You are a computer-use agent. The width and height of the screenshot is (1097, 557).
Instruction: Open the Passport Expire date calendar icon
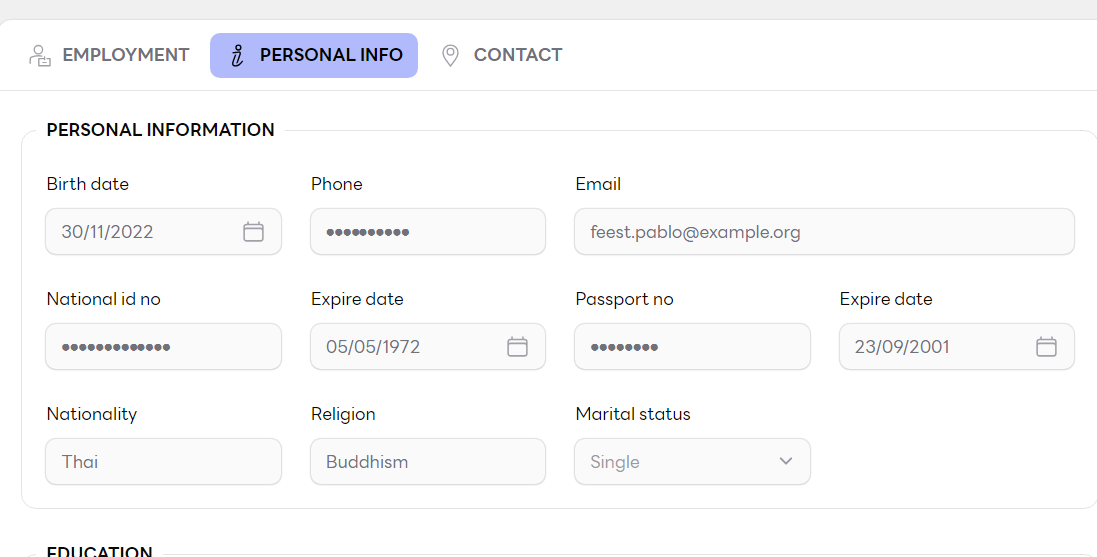coord(1046,346)
